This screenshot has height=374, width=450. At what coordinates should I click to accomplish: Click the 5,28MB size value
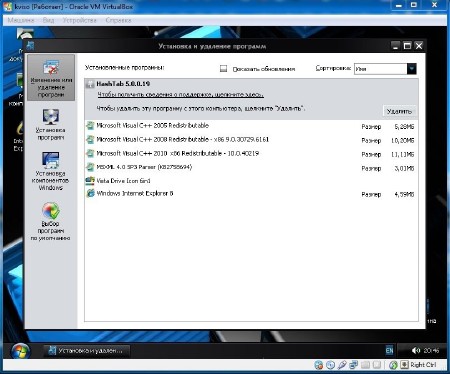[x=404, y=127]
